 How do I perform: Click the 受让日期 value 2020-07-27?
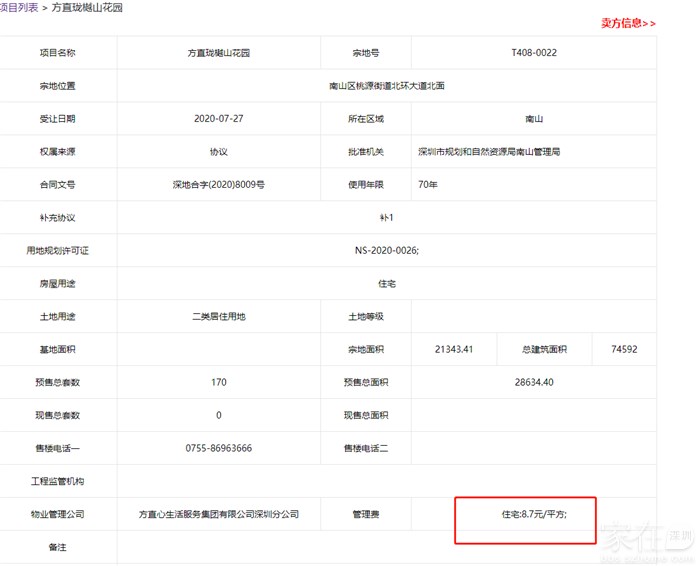[219, 119]
